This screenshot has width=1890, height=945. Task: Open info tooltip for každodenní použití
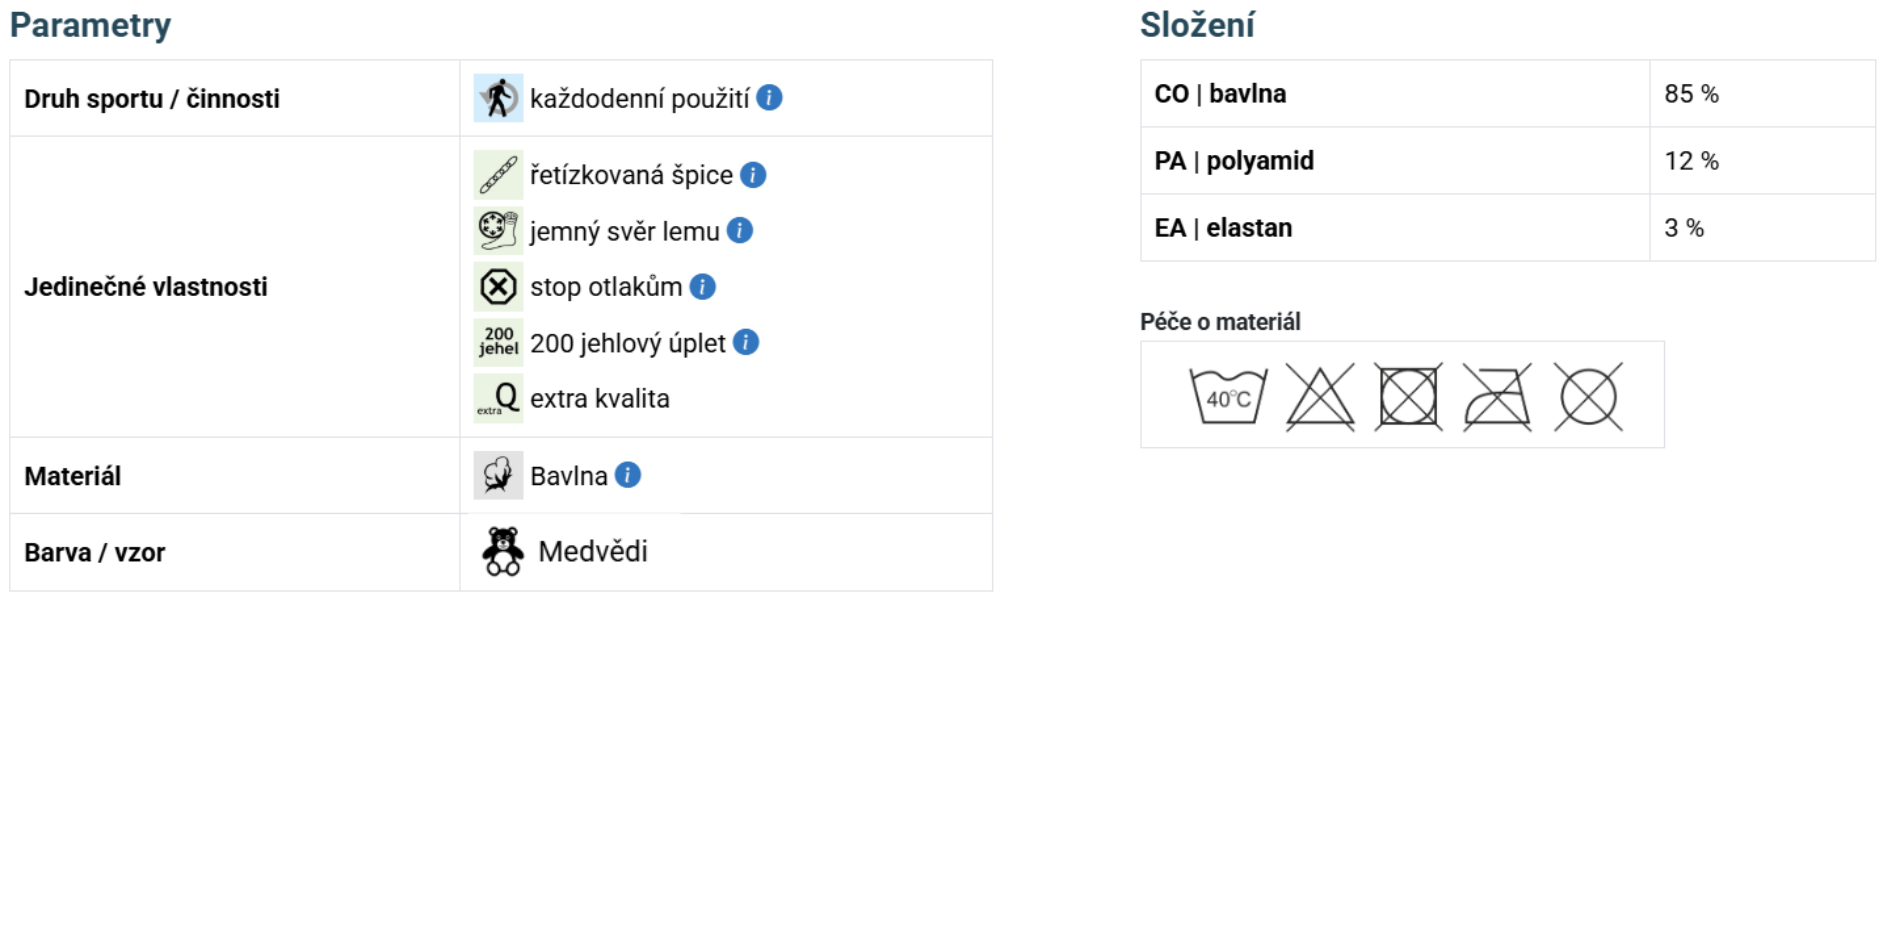(769, 98)
